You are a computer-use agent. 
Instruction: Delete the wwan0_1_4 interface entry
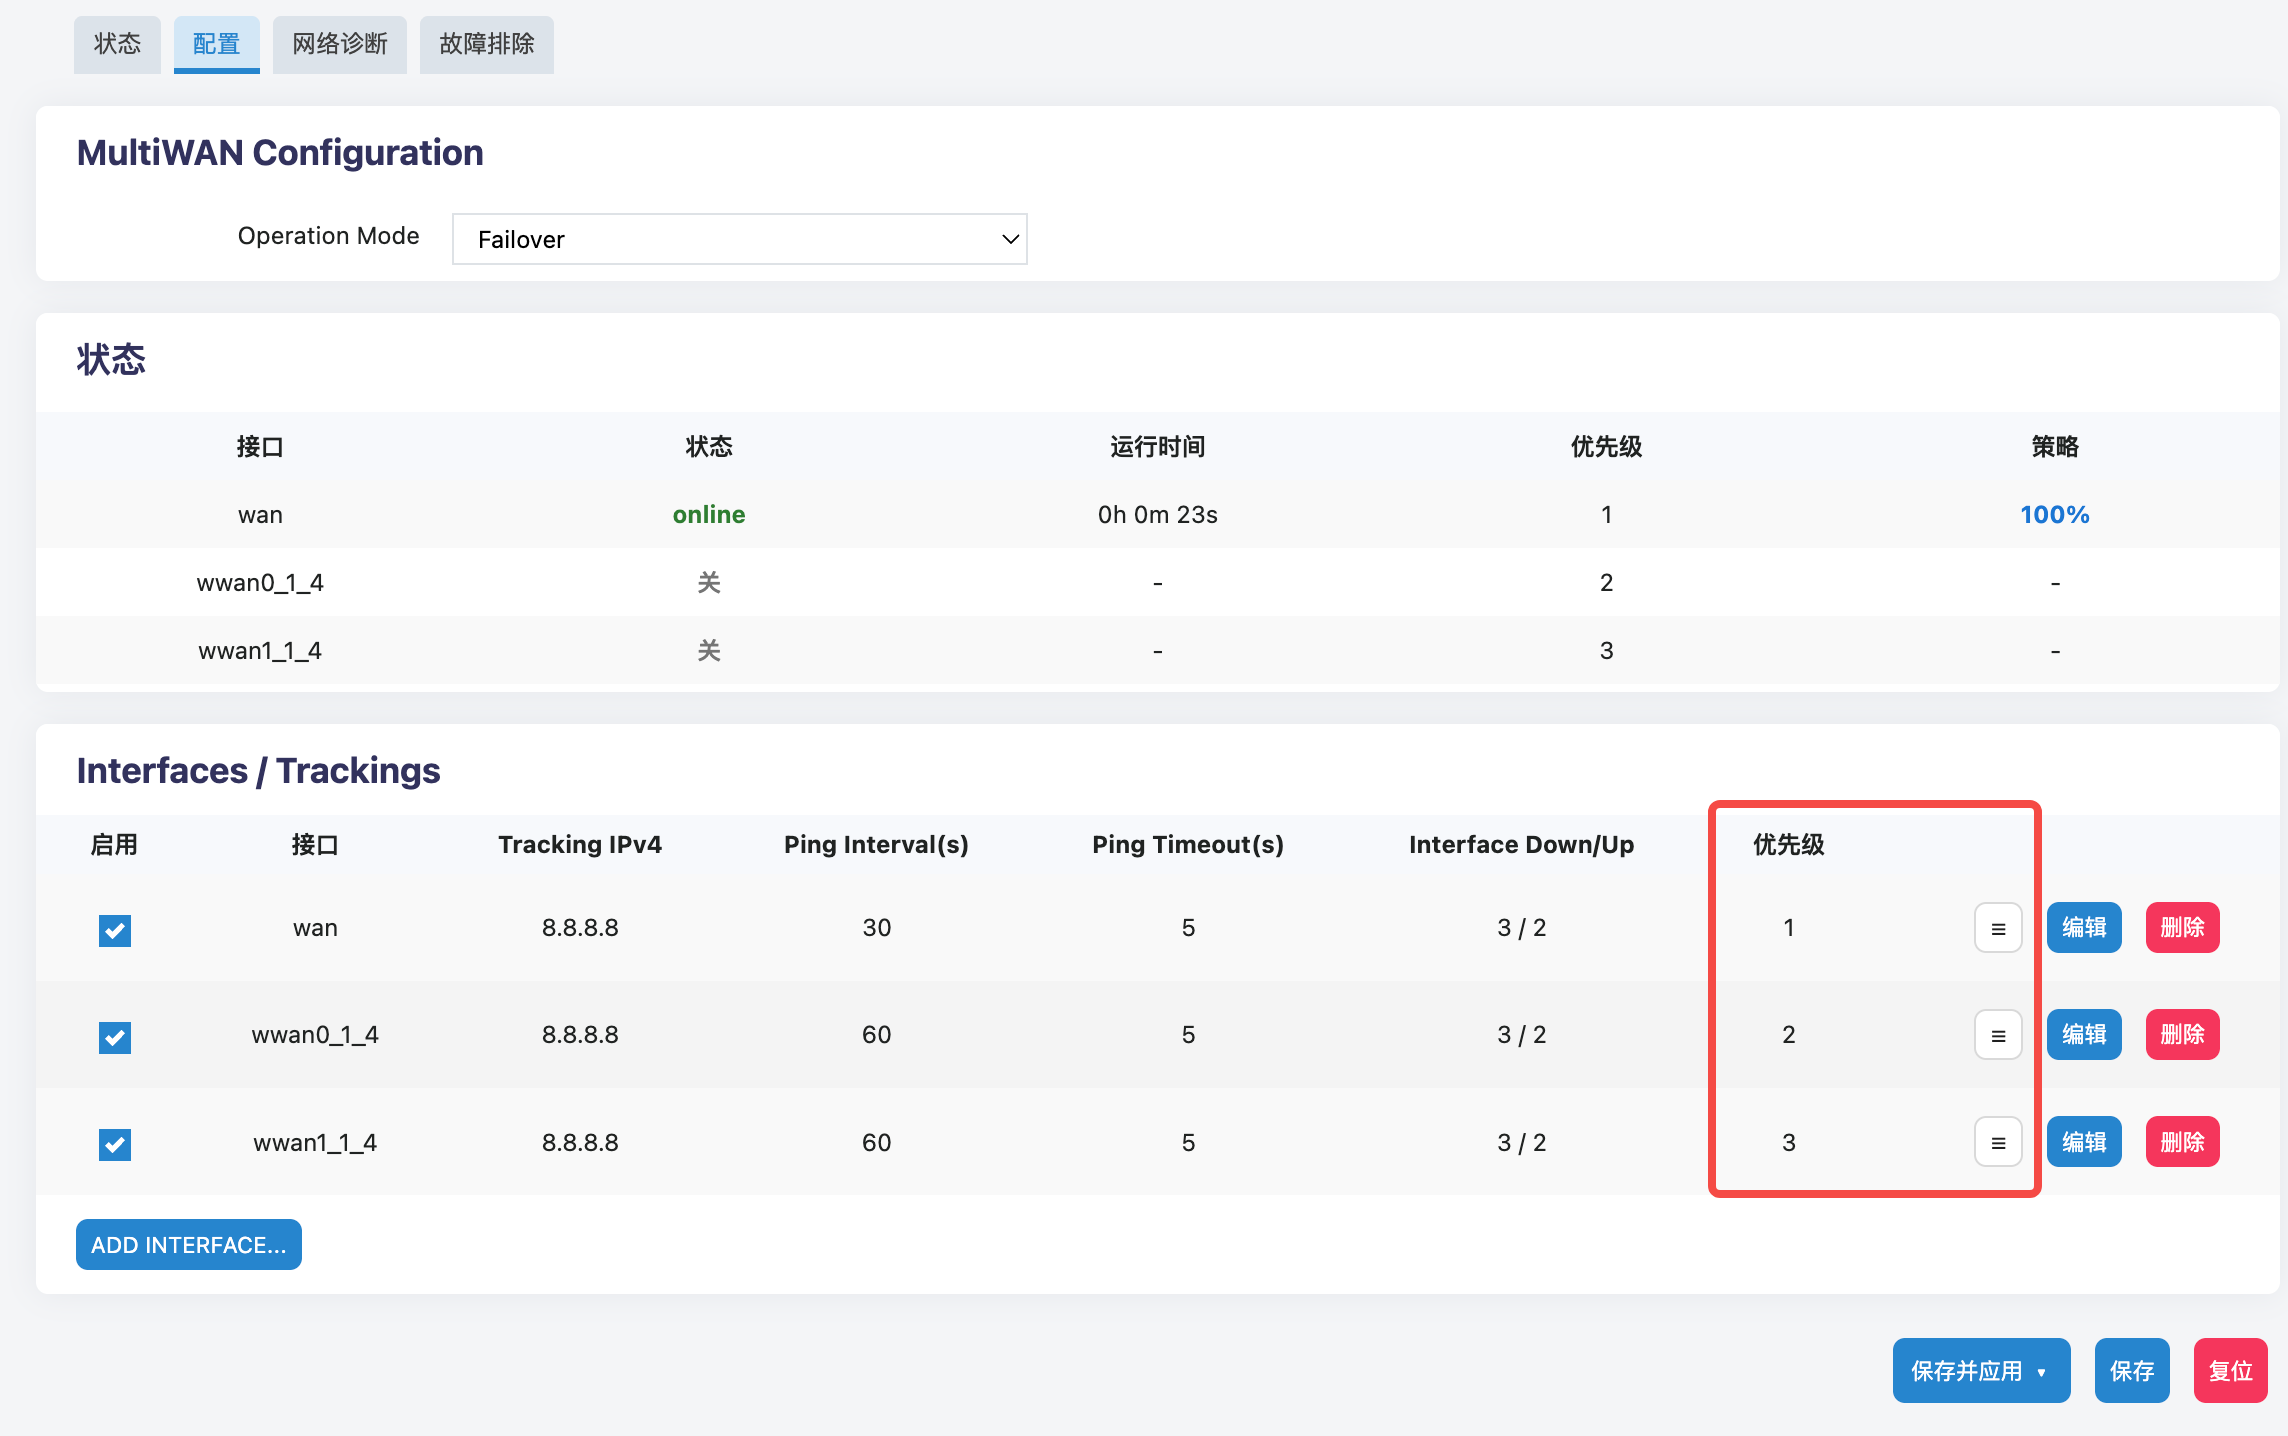point(2183,1035)
